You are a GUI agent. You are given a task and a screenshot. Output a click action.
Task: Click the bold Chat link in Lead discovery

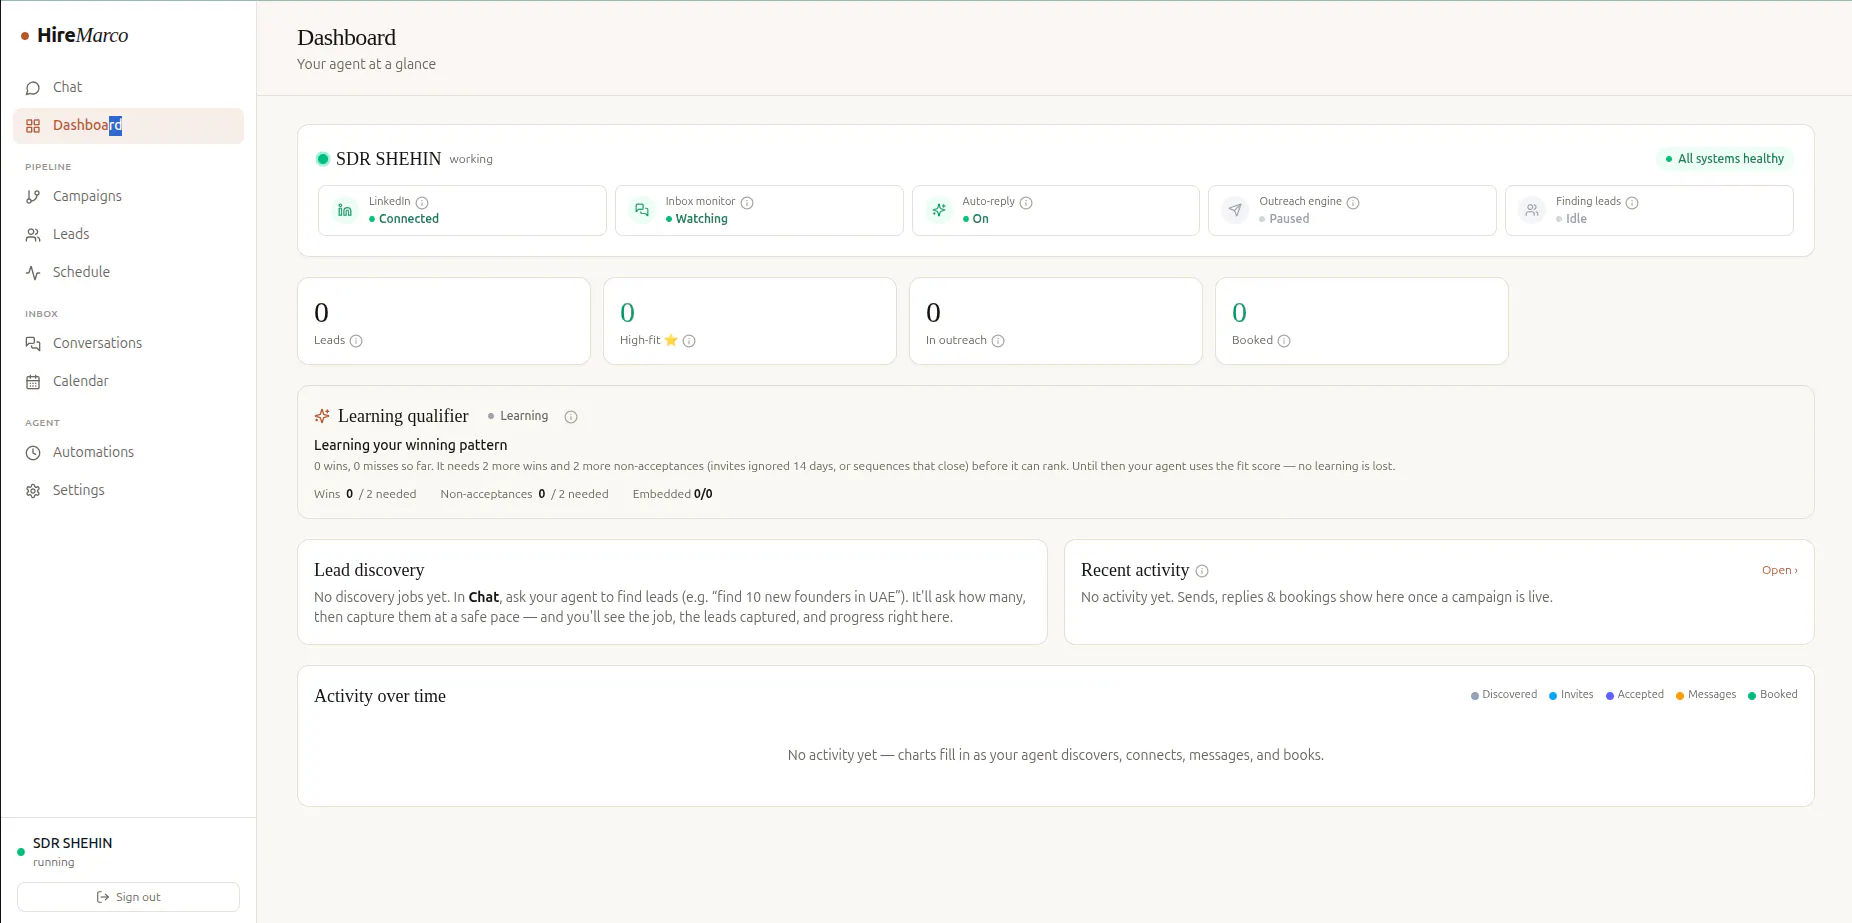pyautogui.click(x=484, y=597)
